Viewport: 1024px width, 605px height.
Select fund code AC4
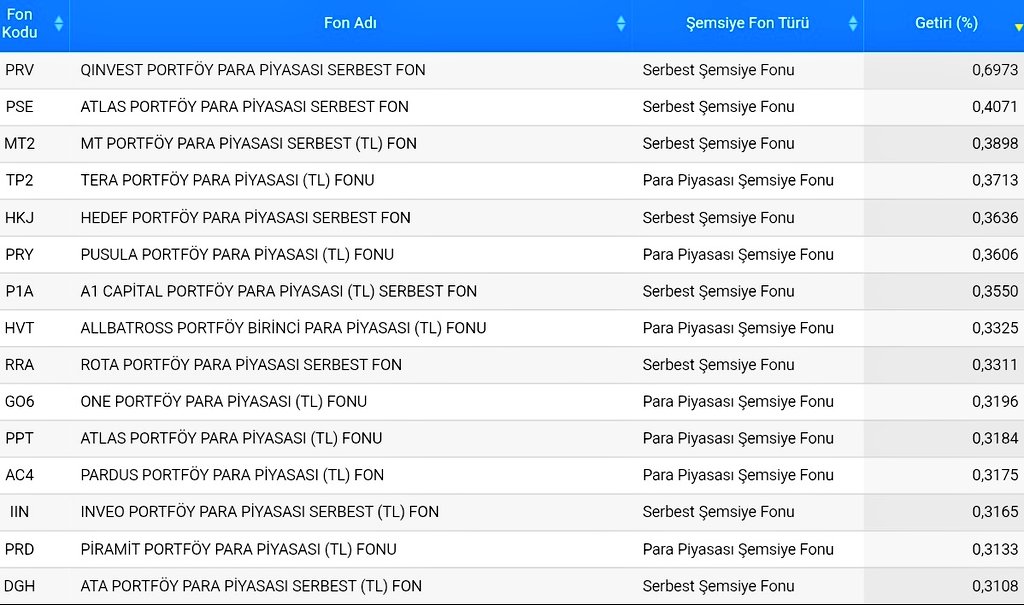click(x=20, y=475)
